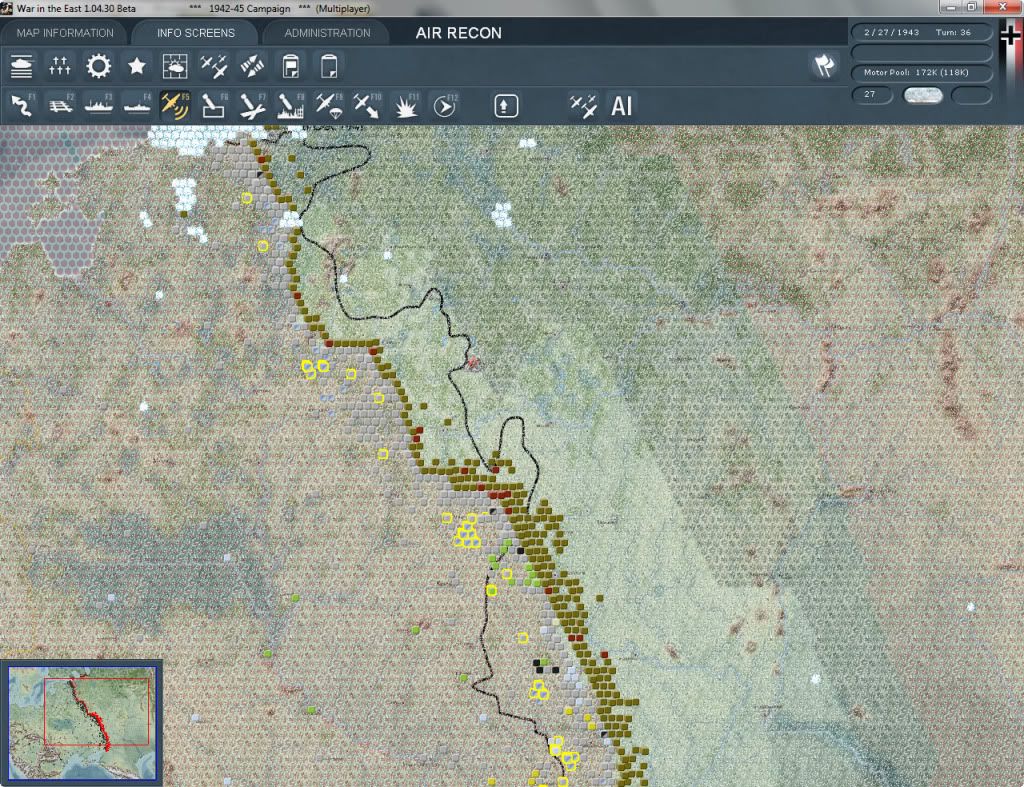Select the F3 naval transport ship icon
Viewport: 1024px width, 787px height.
pyautogui.click(x=99, y=105)
